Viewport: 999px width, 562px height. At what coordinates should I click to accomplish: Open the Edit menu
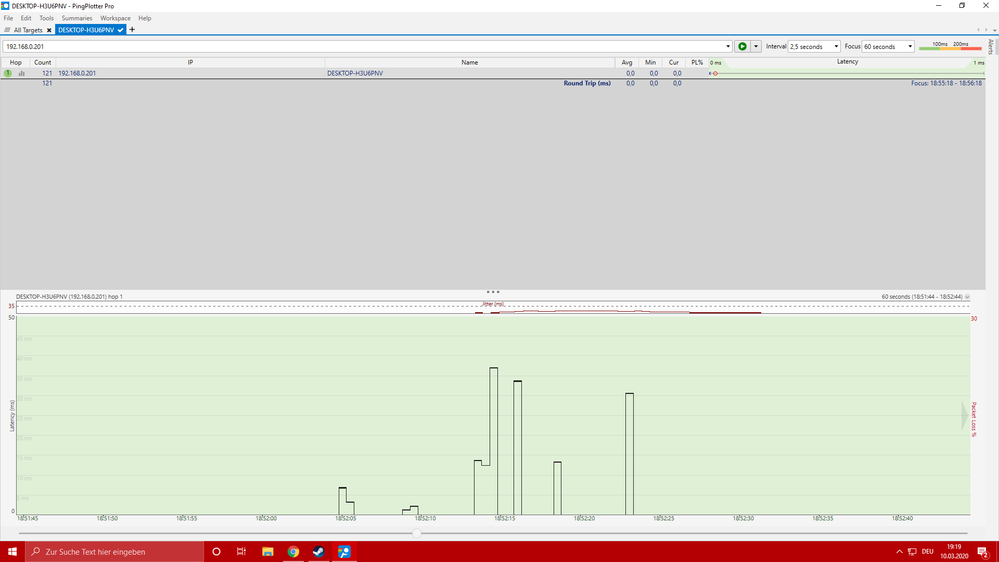(x=26, y=18)
